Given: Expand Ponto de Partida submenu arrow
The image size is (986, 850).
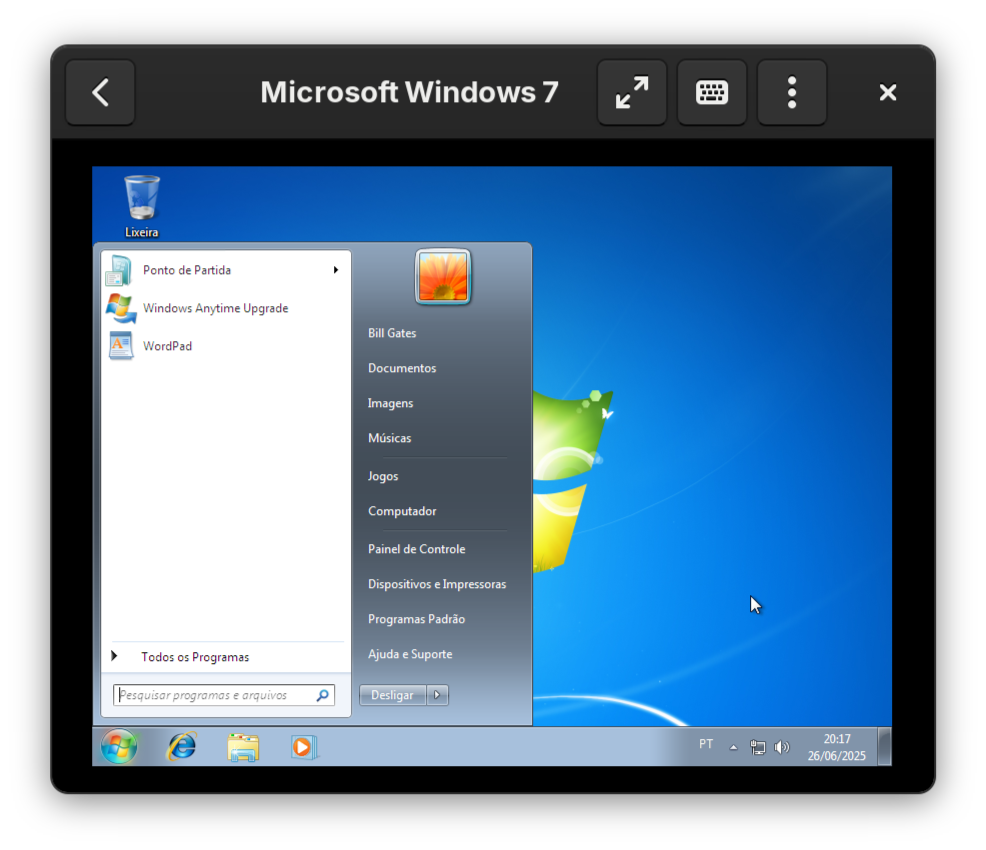Looking at the screenshot, I should point(336,270).
